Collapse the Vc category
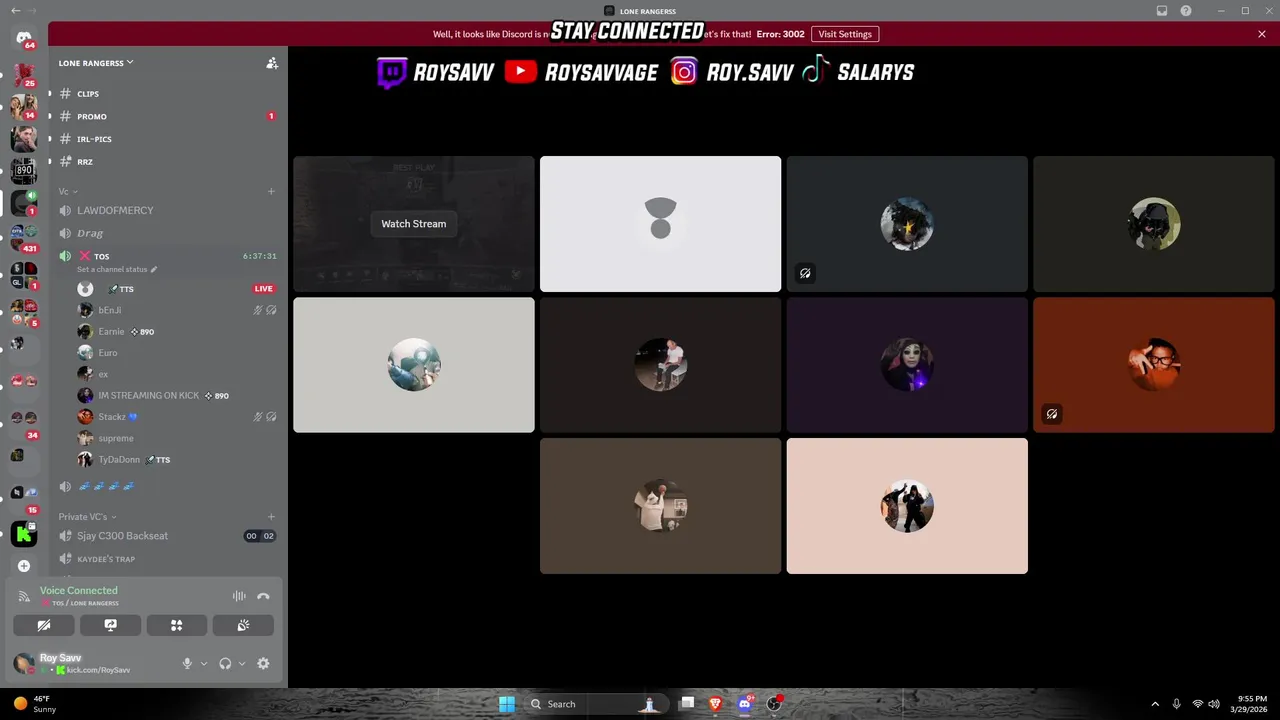 tap(68, 191)
